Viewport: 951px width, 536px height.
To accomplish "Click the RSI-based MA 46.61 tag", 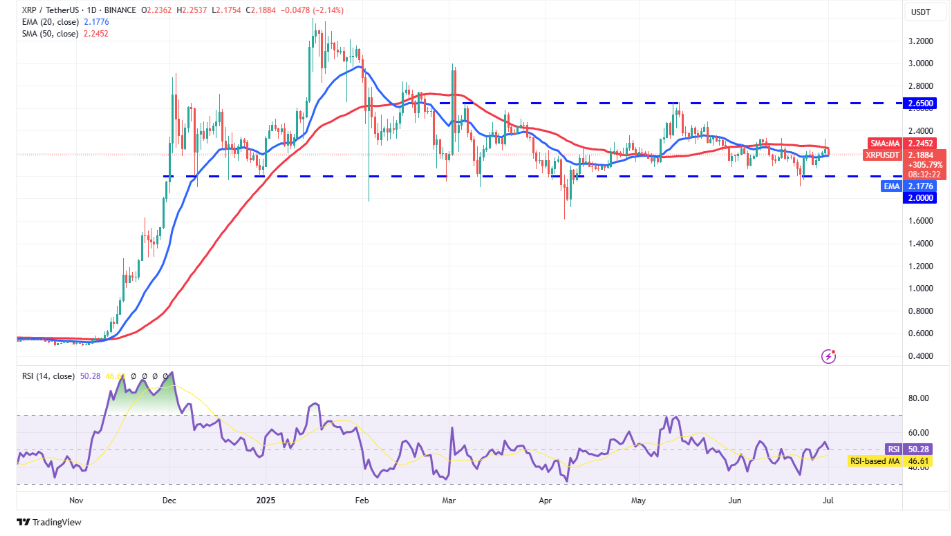I will (x=890, y=461).
